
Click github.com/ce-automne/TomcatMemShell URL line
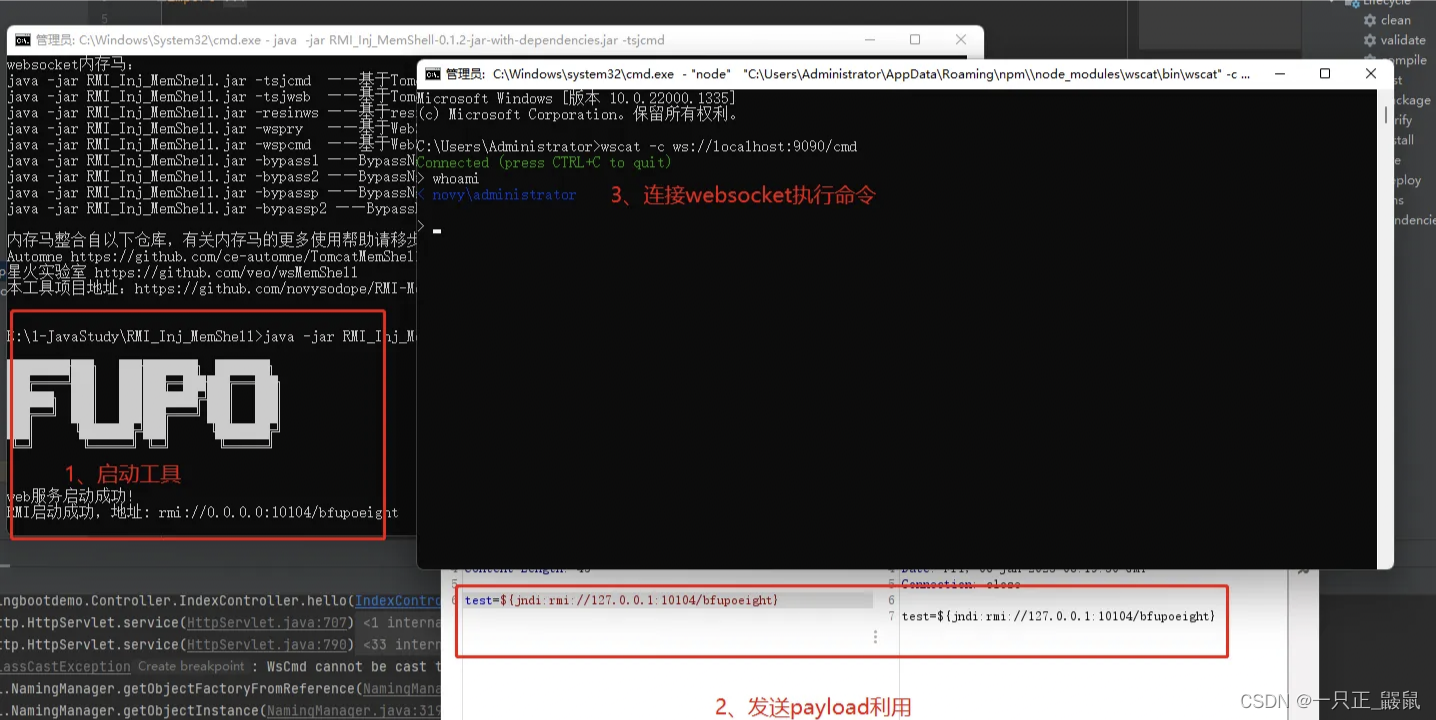tap(211, 256)
